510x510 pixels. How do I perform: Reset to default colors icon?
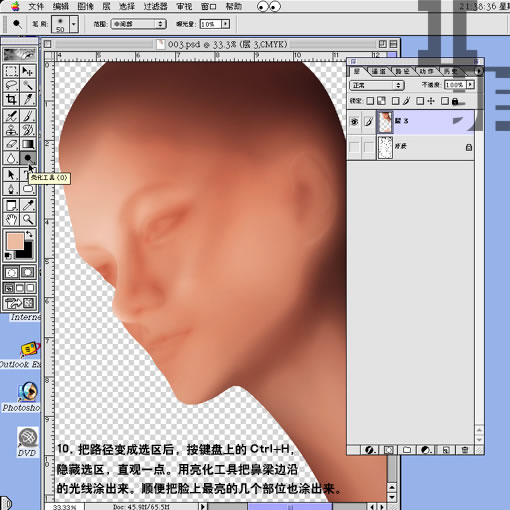[x=8, y=256]
